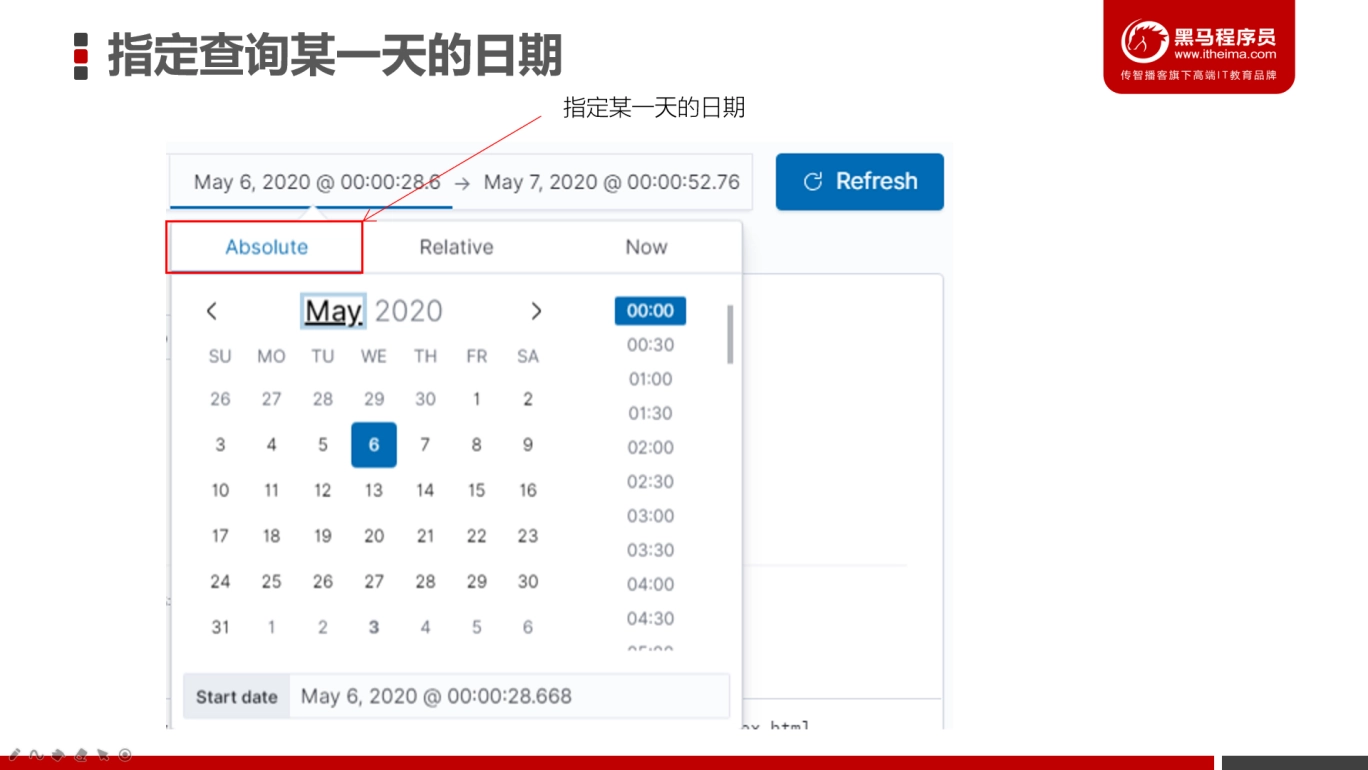Switch to the Absolute tab
The width and height of the screenshot is (1368, 770).
(x=266, y=247)
